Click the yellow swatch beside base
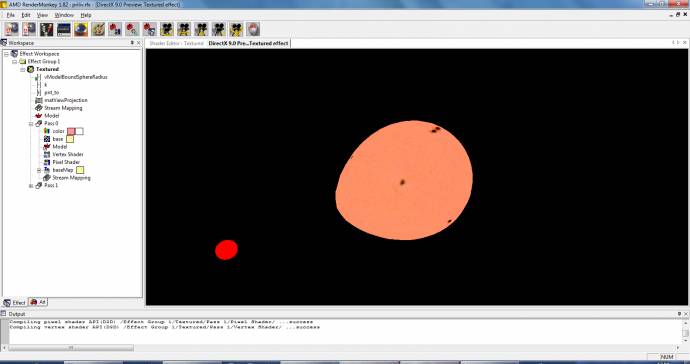This screenshot has width=690, height=364. coord(70,139)
